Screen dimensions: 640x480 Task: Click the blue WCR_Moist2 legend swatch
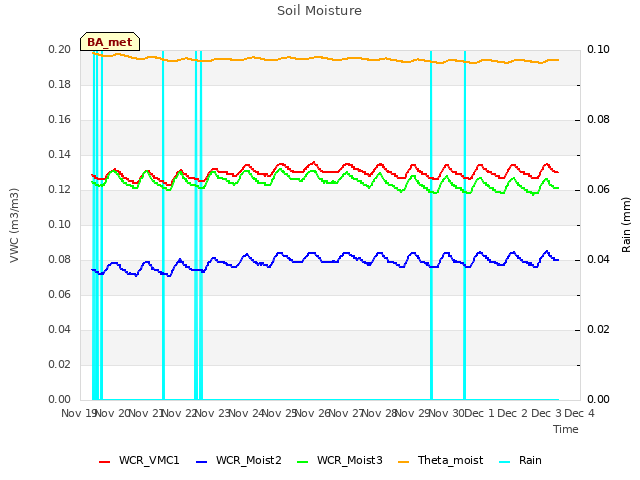(202, 462)
